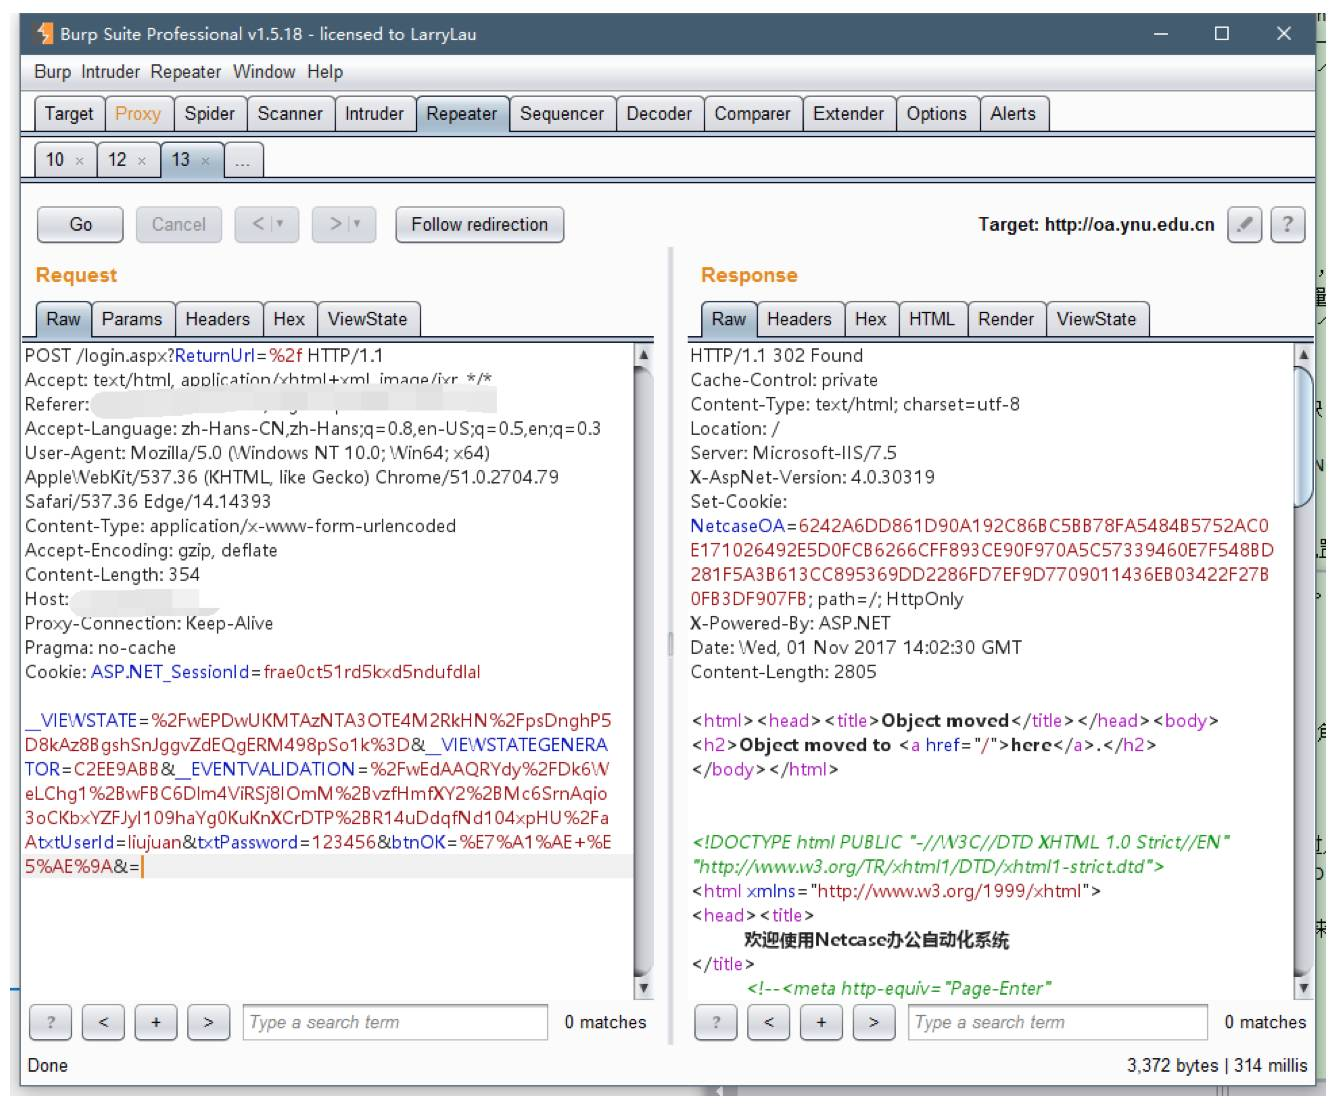The height and width of the screenshot is (1106, 1340).
Task: Switch to the Options tab
Action: click(937, 114)
